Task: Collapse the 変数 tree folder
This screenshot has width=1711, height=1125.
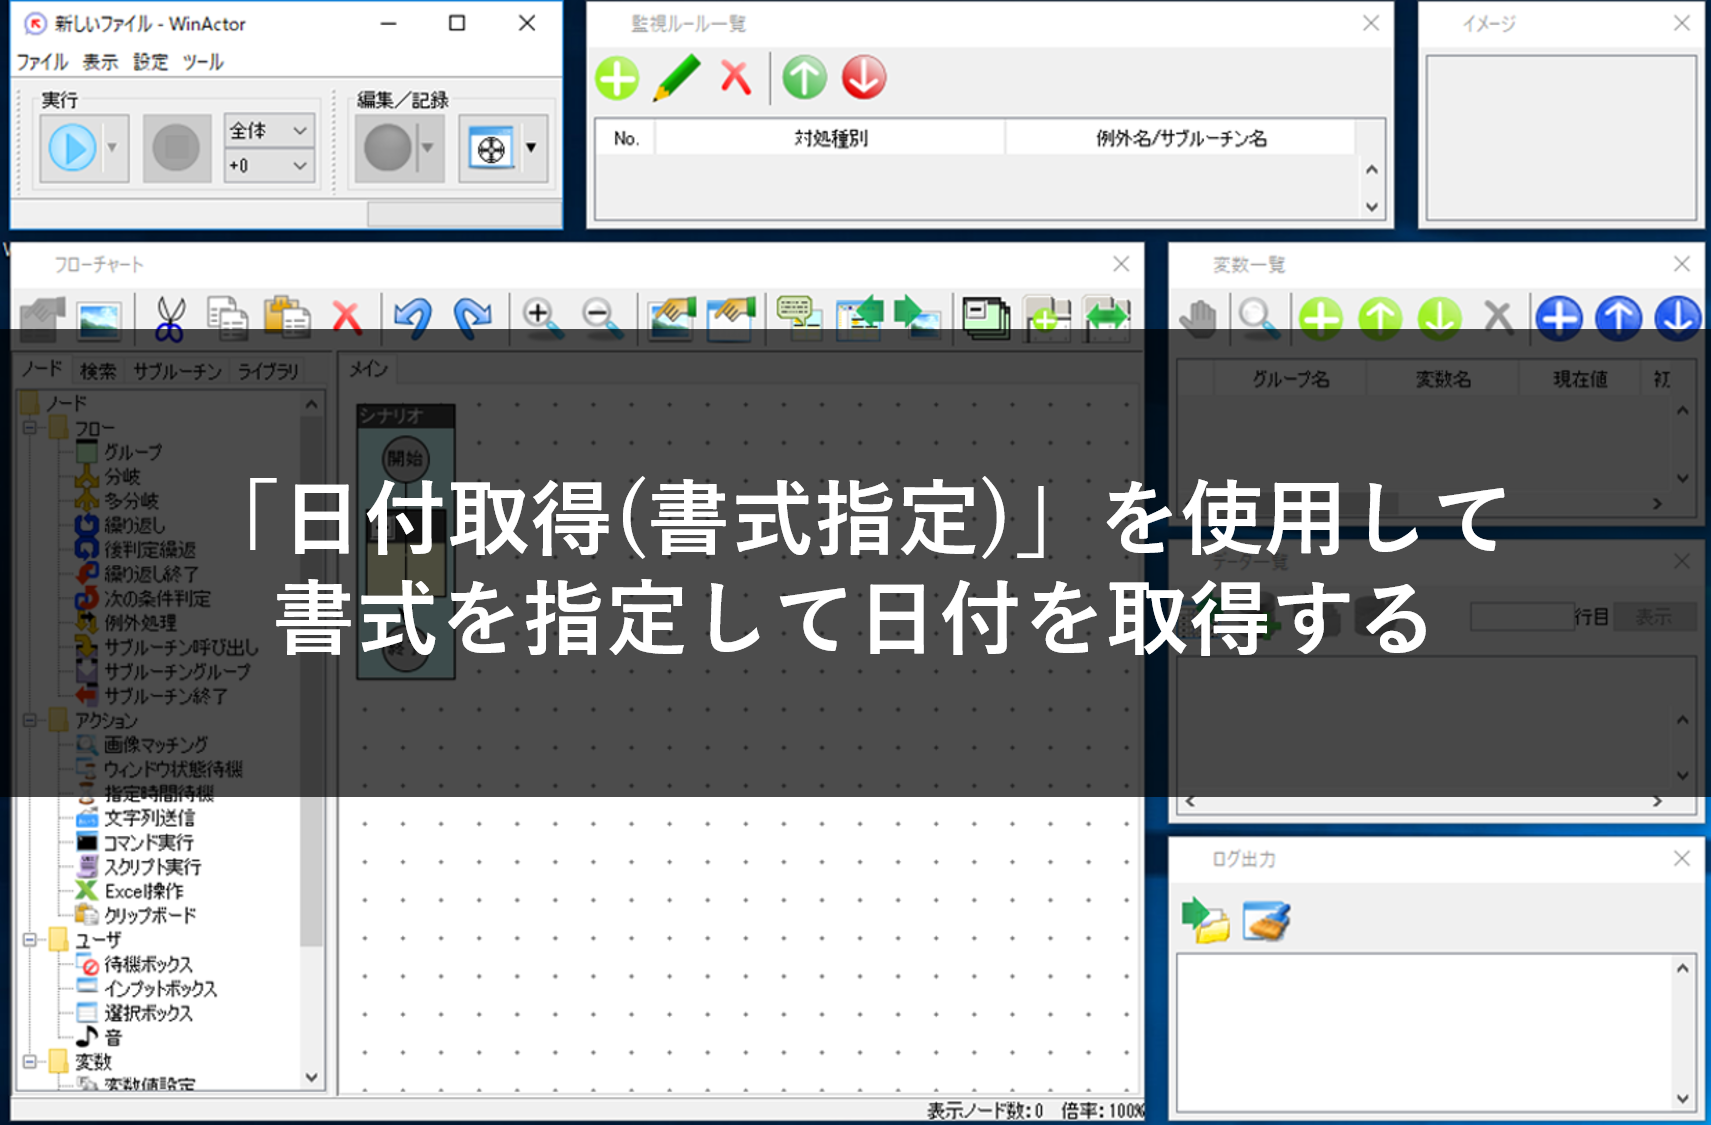Action: [30, 1062]
